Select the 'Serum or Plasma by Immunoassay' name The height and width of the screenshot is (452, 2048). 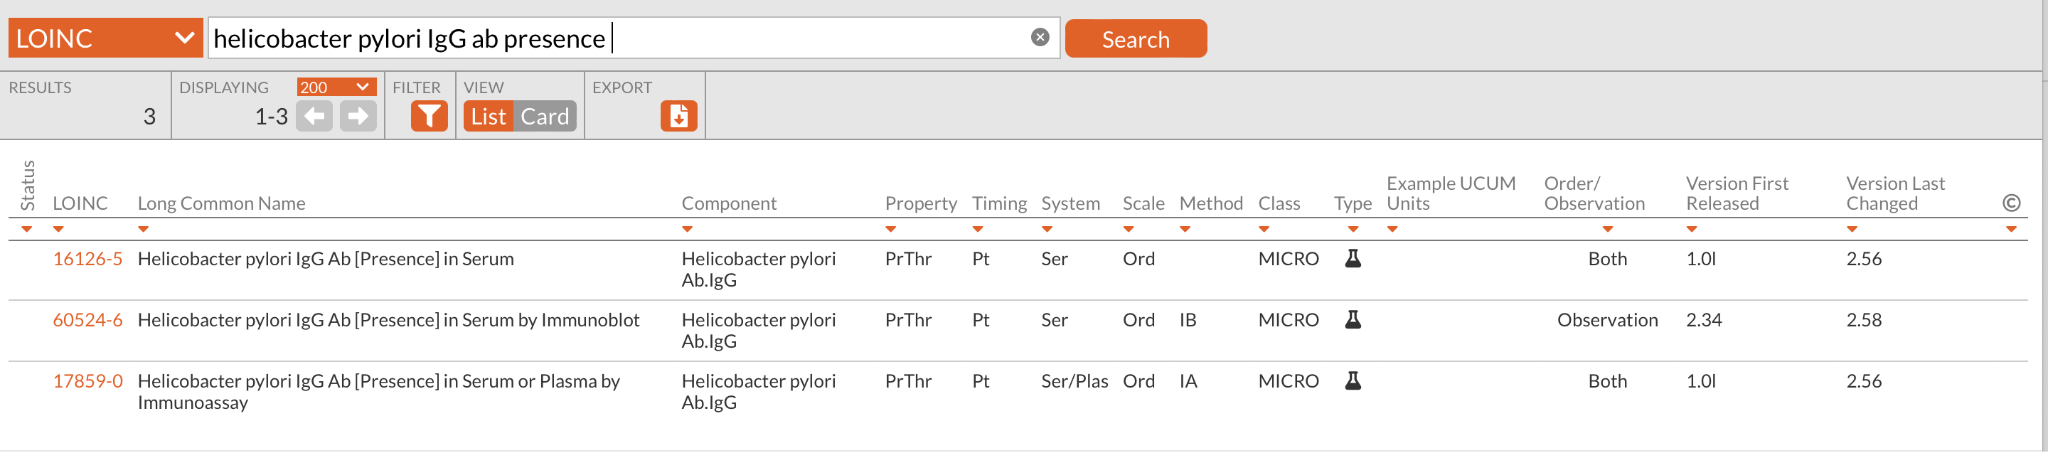[x=378, y=391]
